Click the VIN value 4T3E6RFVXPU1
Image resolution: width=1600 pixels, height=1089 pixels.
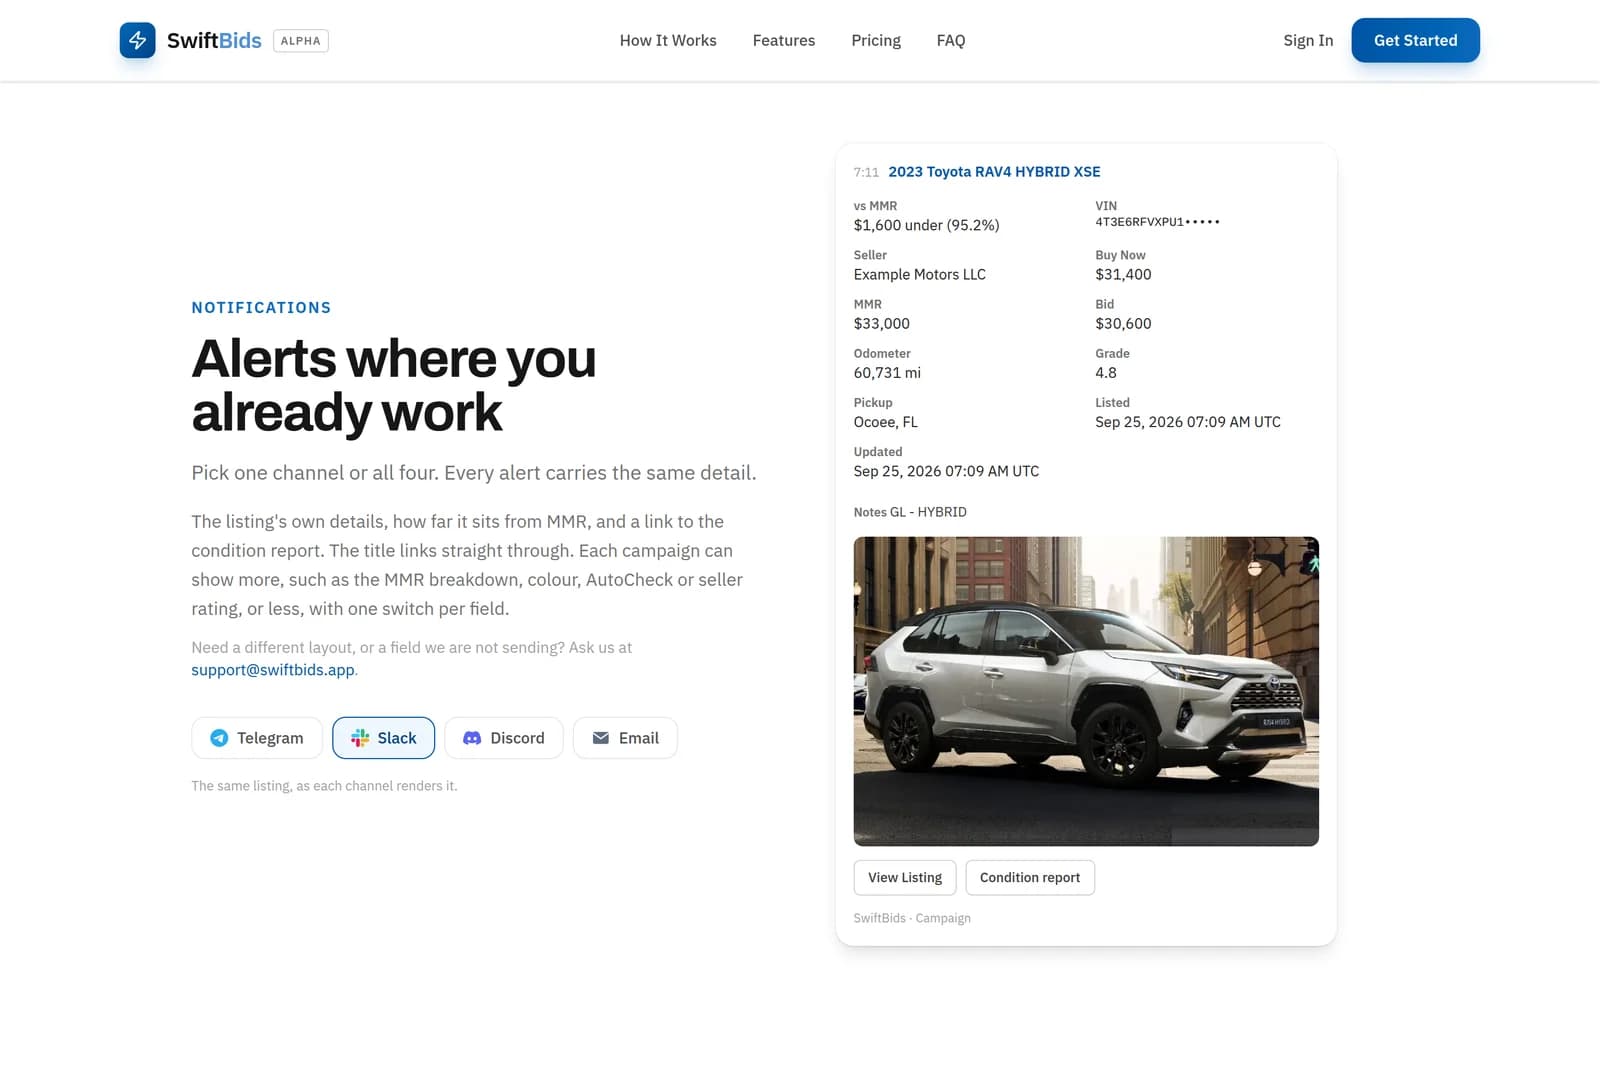coord(1157,222)
